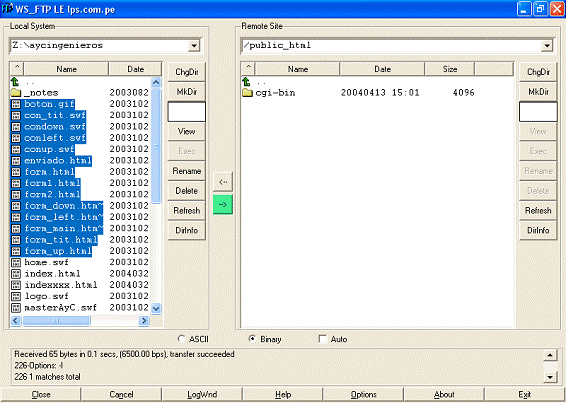Image resolution: width=566 pixels, height=403 pixels.
Task: Click the local Rename button
Action: [x=187, y=171]
